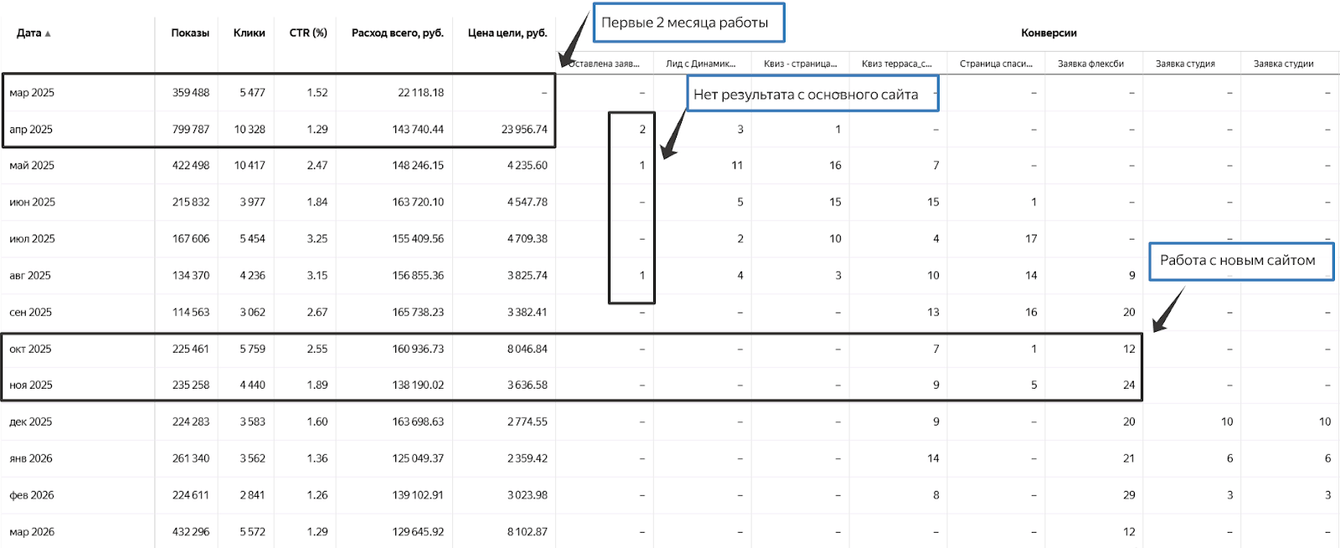Click the Лид с Динамик column header

tap(701, 64)
